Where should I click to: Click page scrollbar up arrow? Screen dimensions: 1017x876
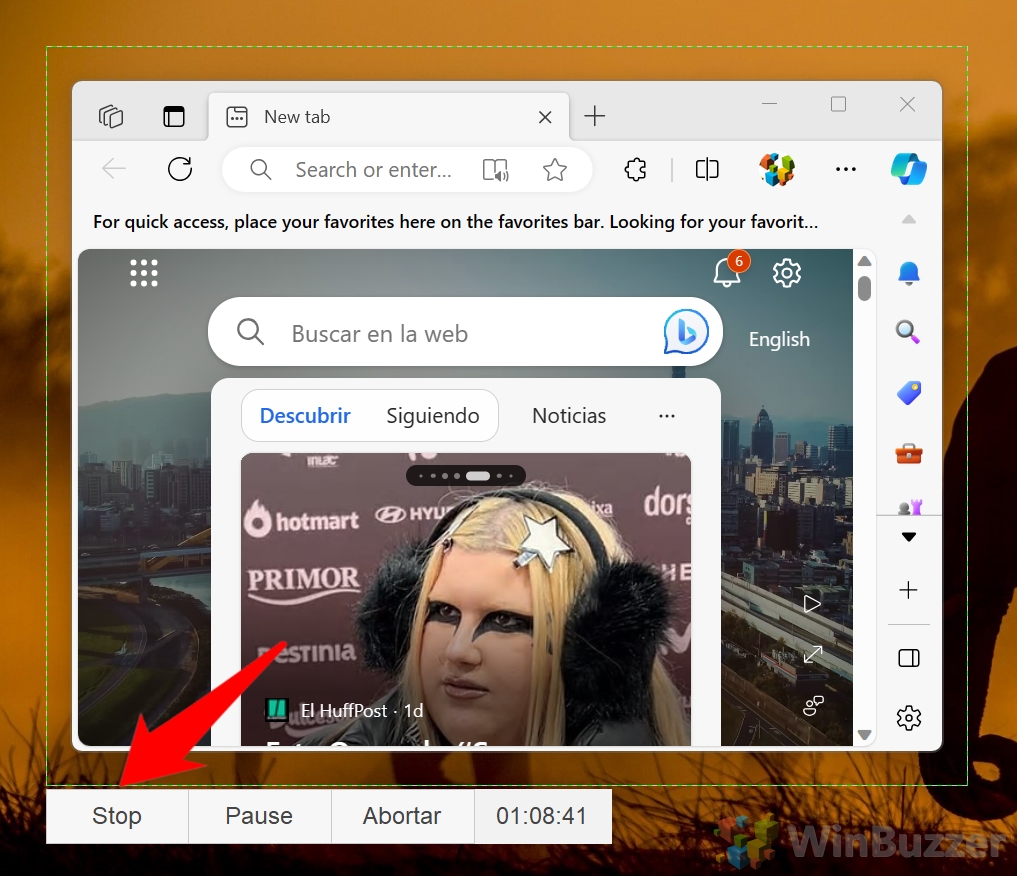click(x=864, y=261)
